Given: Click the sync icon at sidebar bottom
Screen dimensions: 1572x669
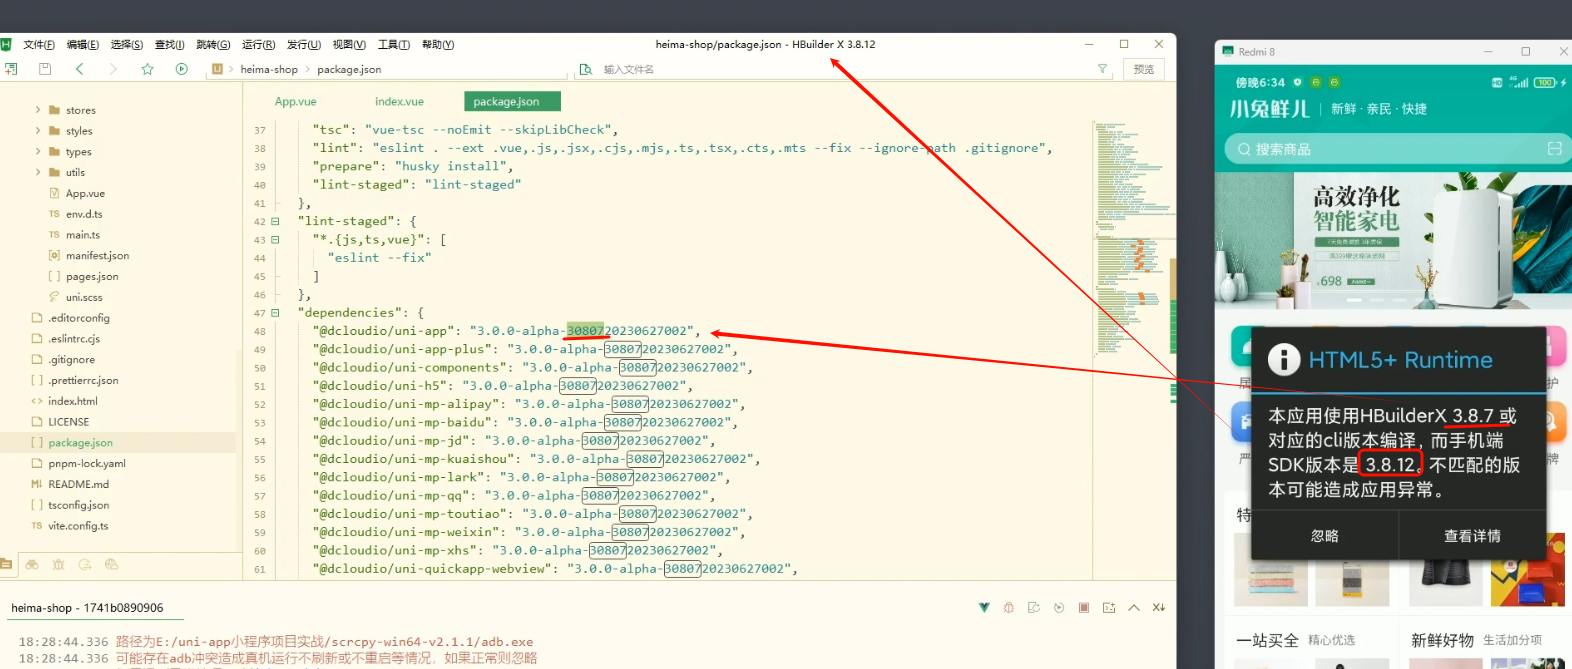Looking at the screenshot, I should tap(85, 564).
